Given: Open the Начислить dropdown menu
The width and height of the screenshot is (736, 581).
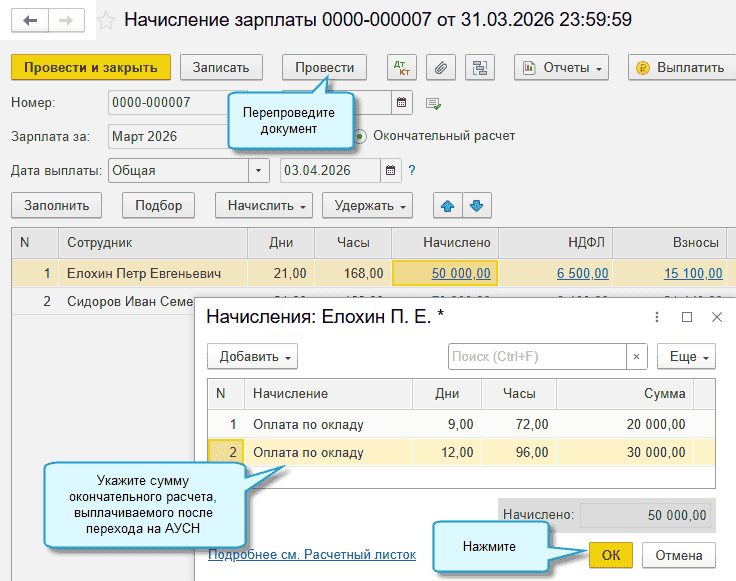Looking at the screenshot, I should (264, 205).
